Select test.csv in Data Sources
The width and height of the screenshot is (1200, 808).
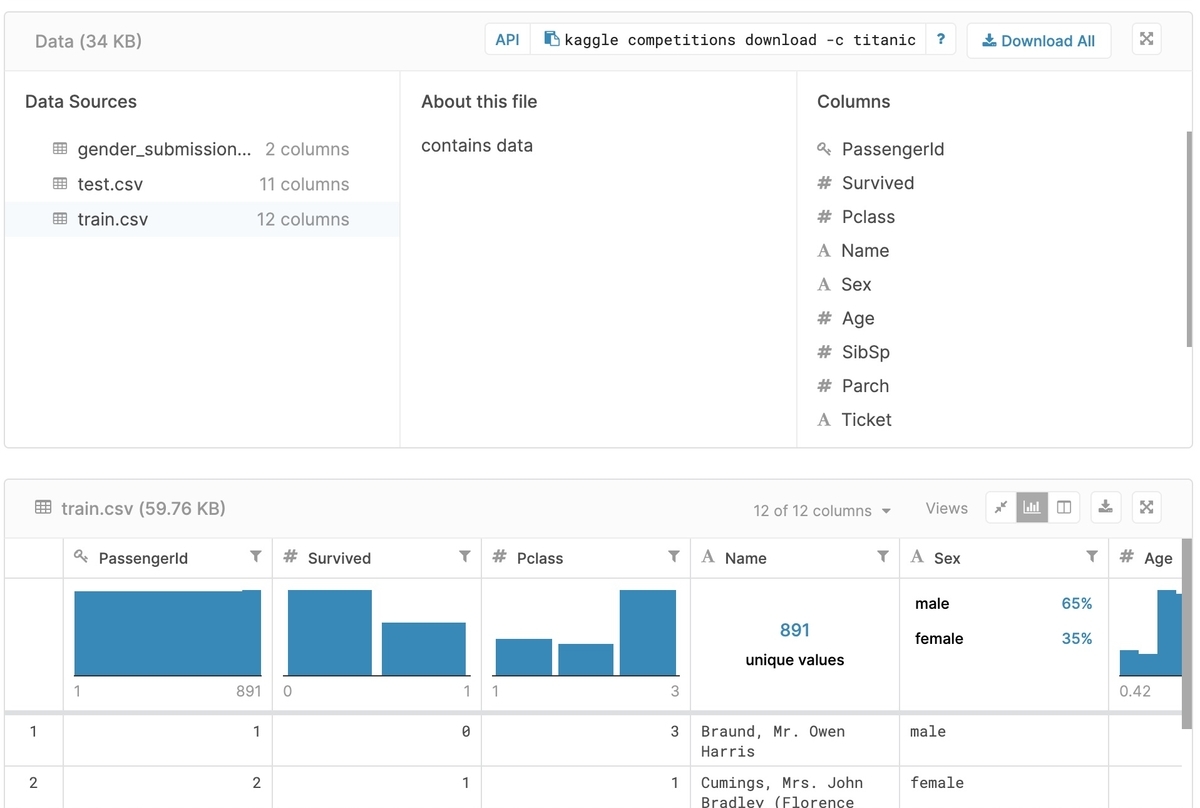(201, 184)
